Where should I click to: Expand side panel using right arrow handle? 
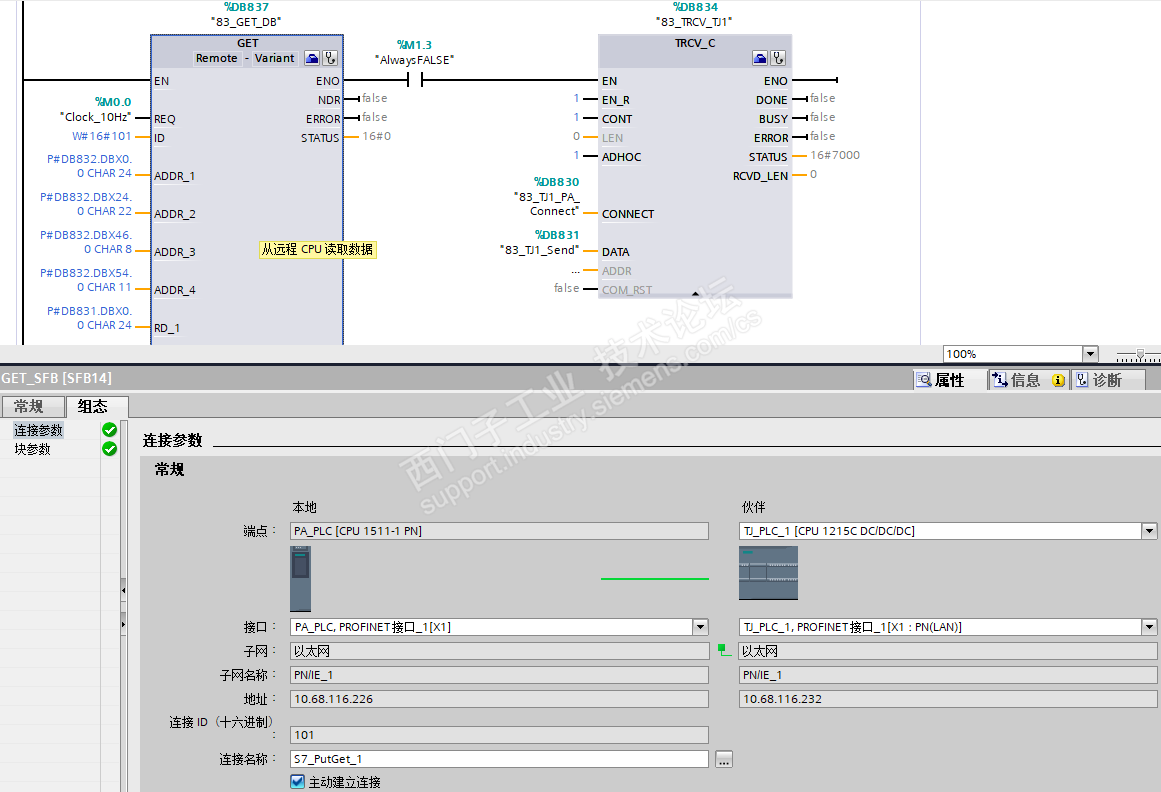click(x=123, y=625)
